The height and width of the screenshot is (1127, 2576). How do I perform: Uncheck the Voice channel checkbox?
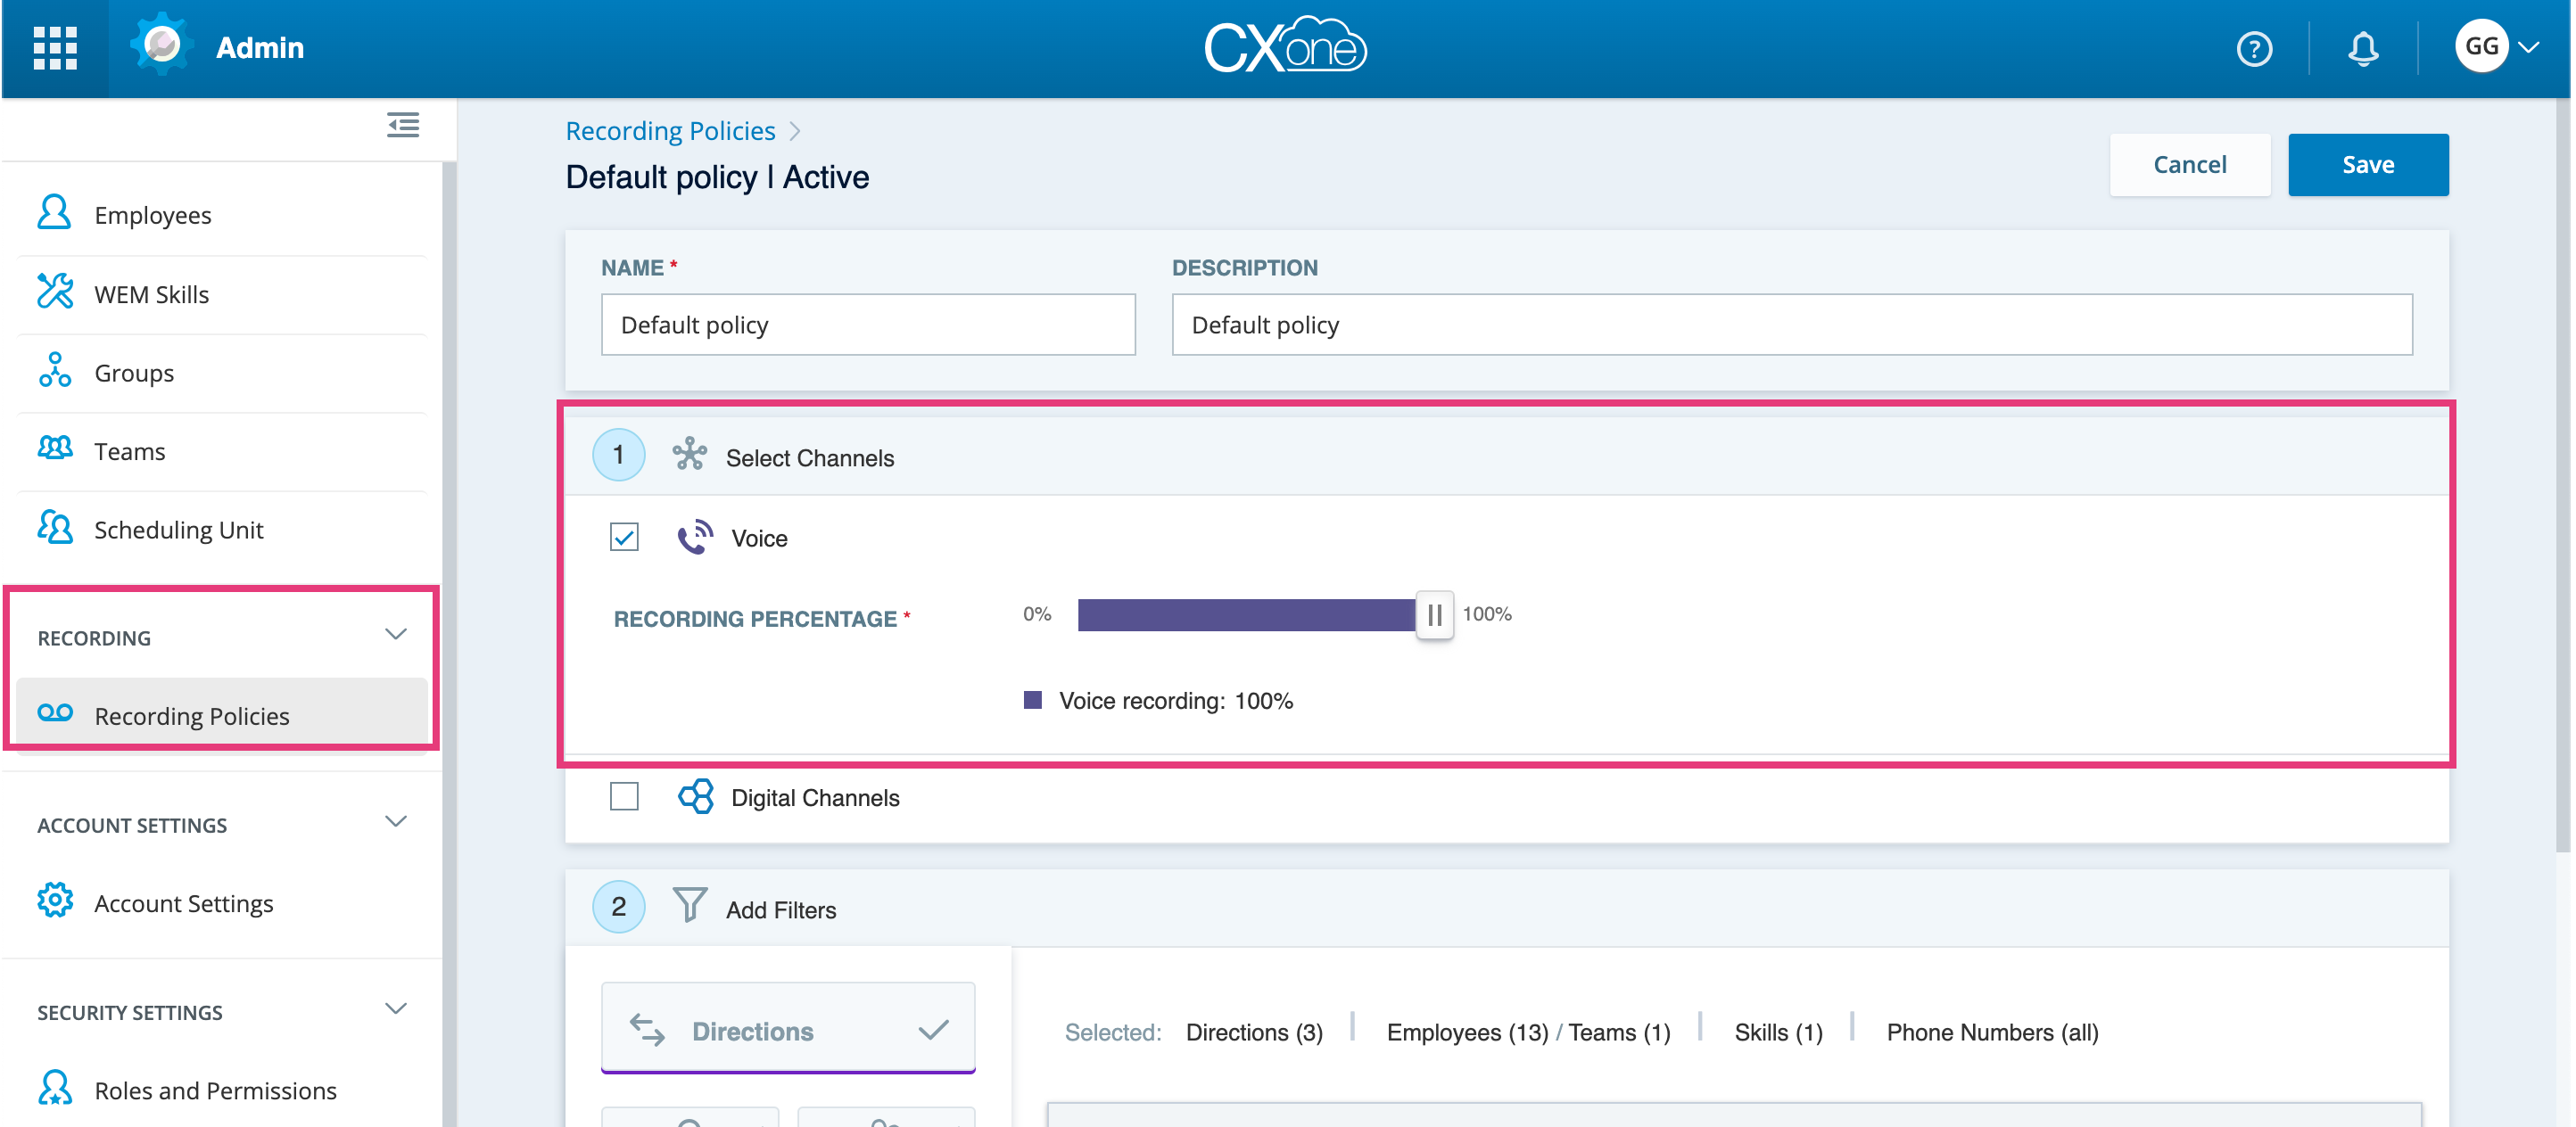point(624,537)
